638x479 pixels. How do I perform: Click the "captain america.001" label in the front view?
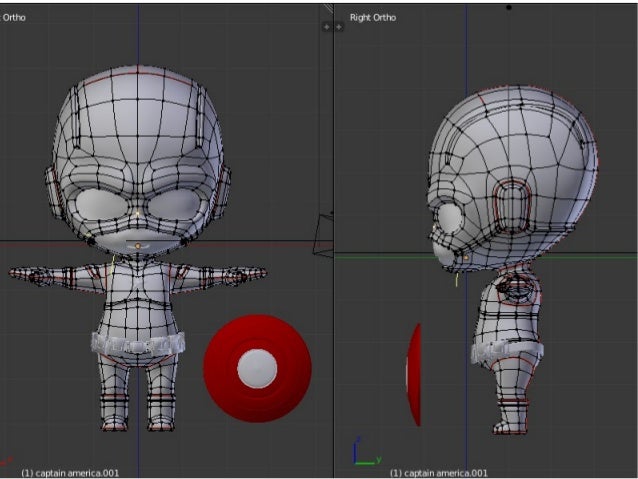[x=70, y=472]
